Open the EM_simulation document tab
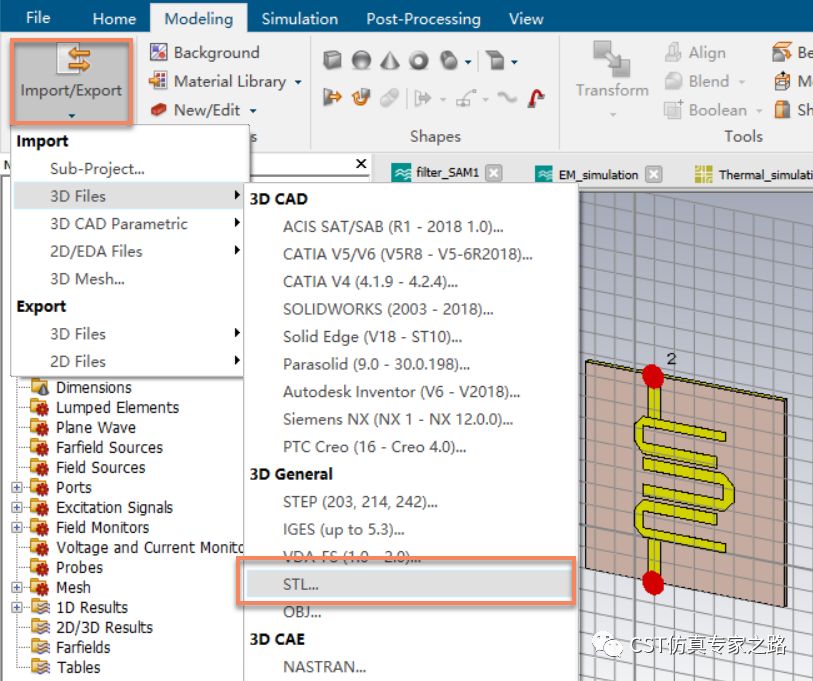813x681 pixels. click(598, 174)
